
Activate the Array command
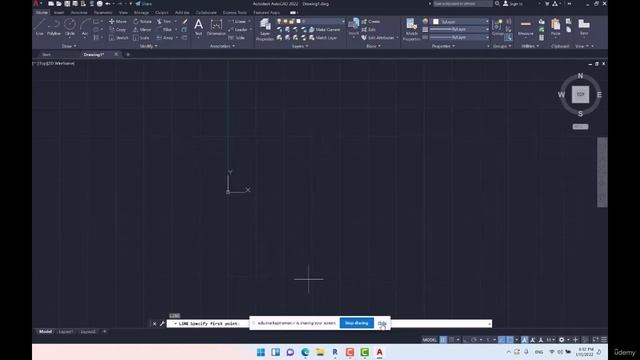(x=165, y=38)
